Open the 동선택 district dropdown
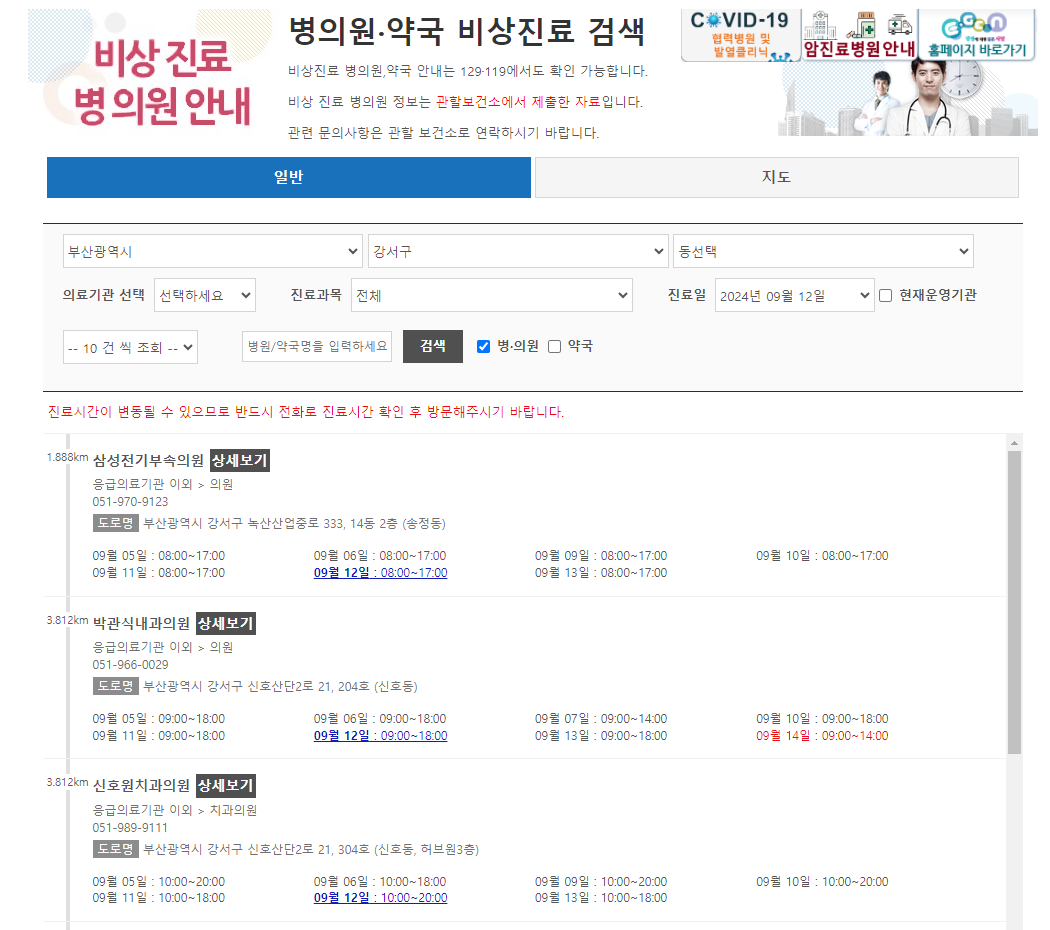Image resolution: width=1050 pixels, height=930 pixels. 822,251
